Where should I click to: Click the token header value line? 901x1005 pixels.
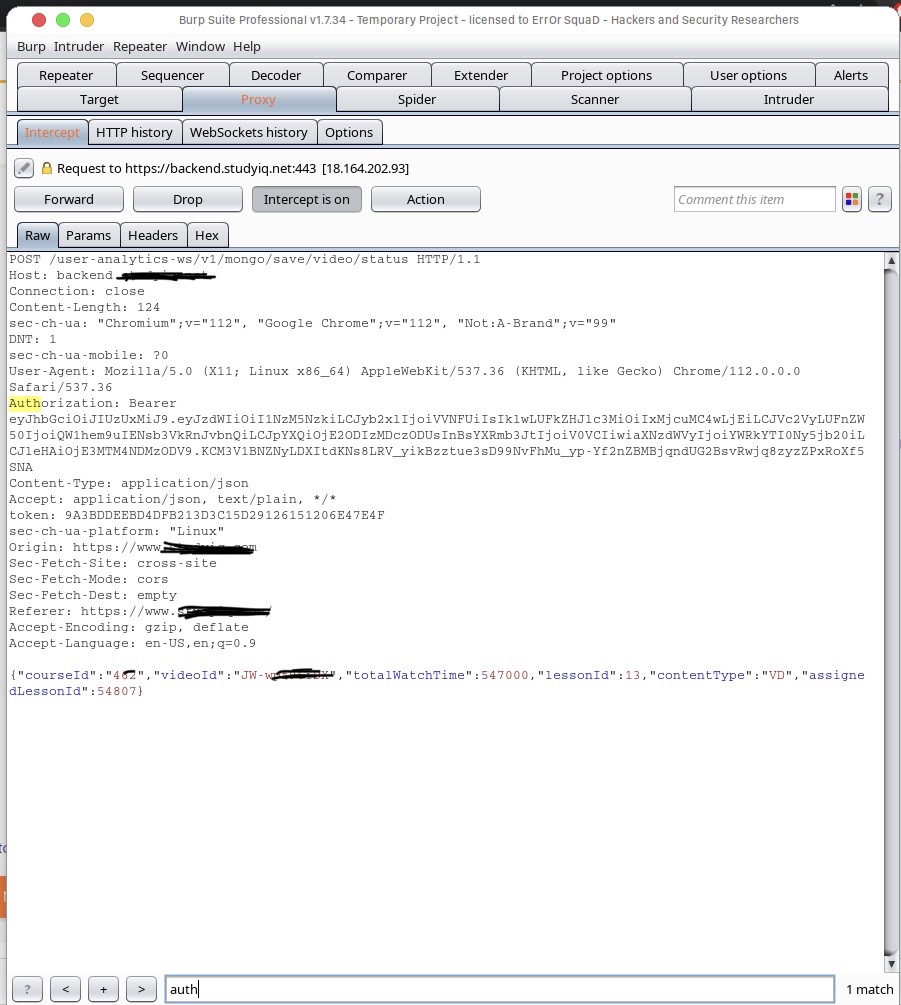197,515
